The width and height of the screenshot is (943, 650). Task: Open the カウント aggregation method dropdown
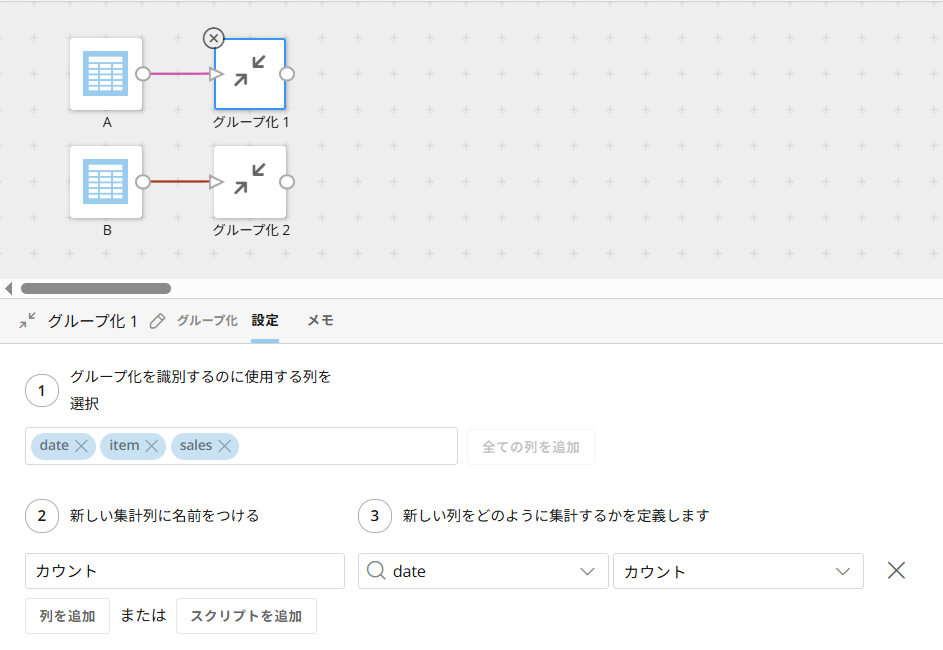[843, 571]
